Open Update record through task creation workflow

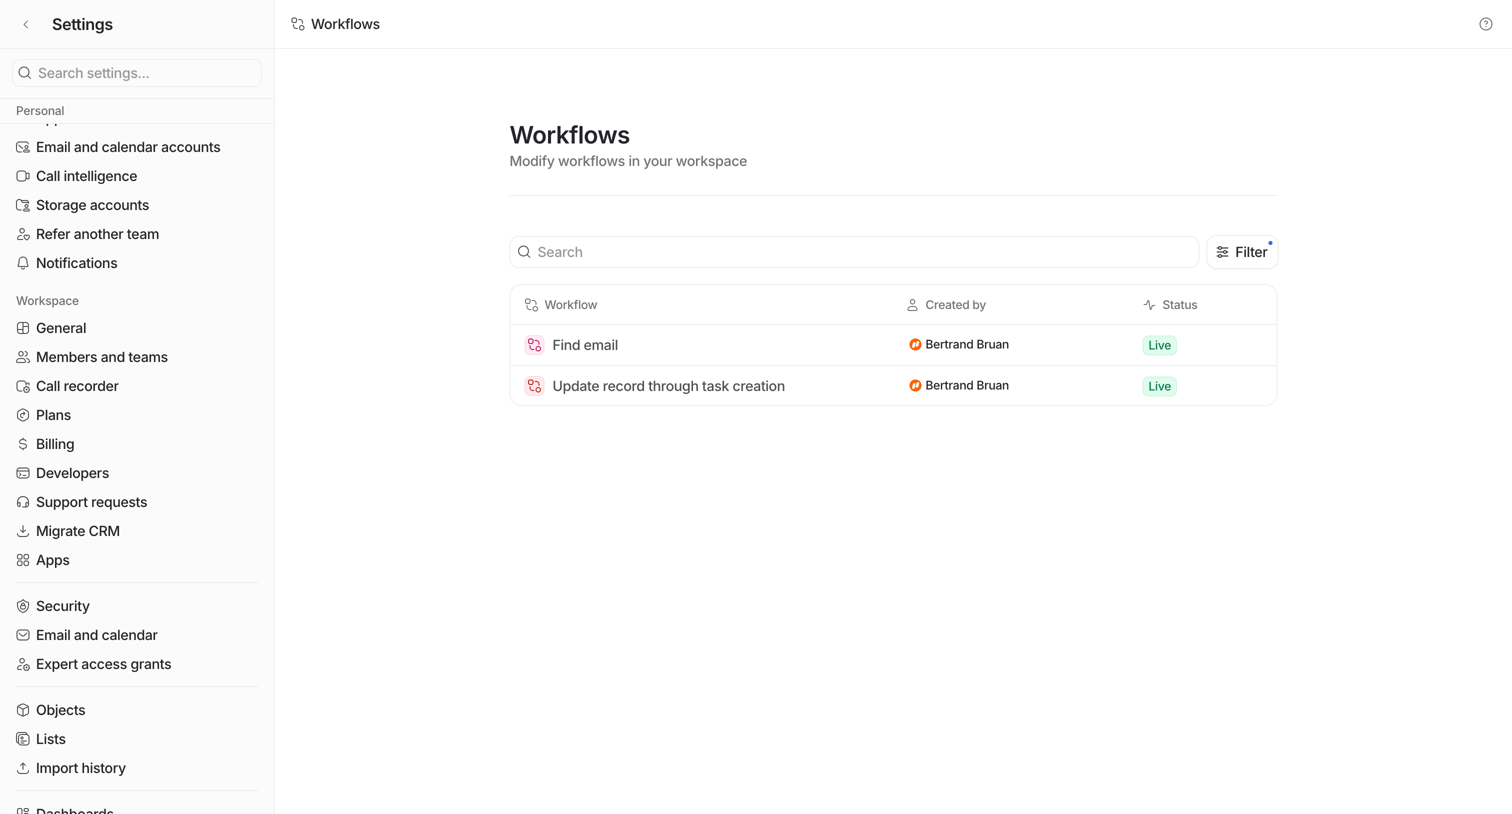pyautogui.click(x=668, y=386)
